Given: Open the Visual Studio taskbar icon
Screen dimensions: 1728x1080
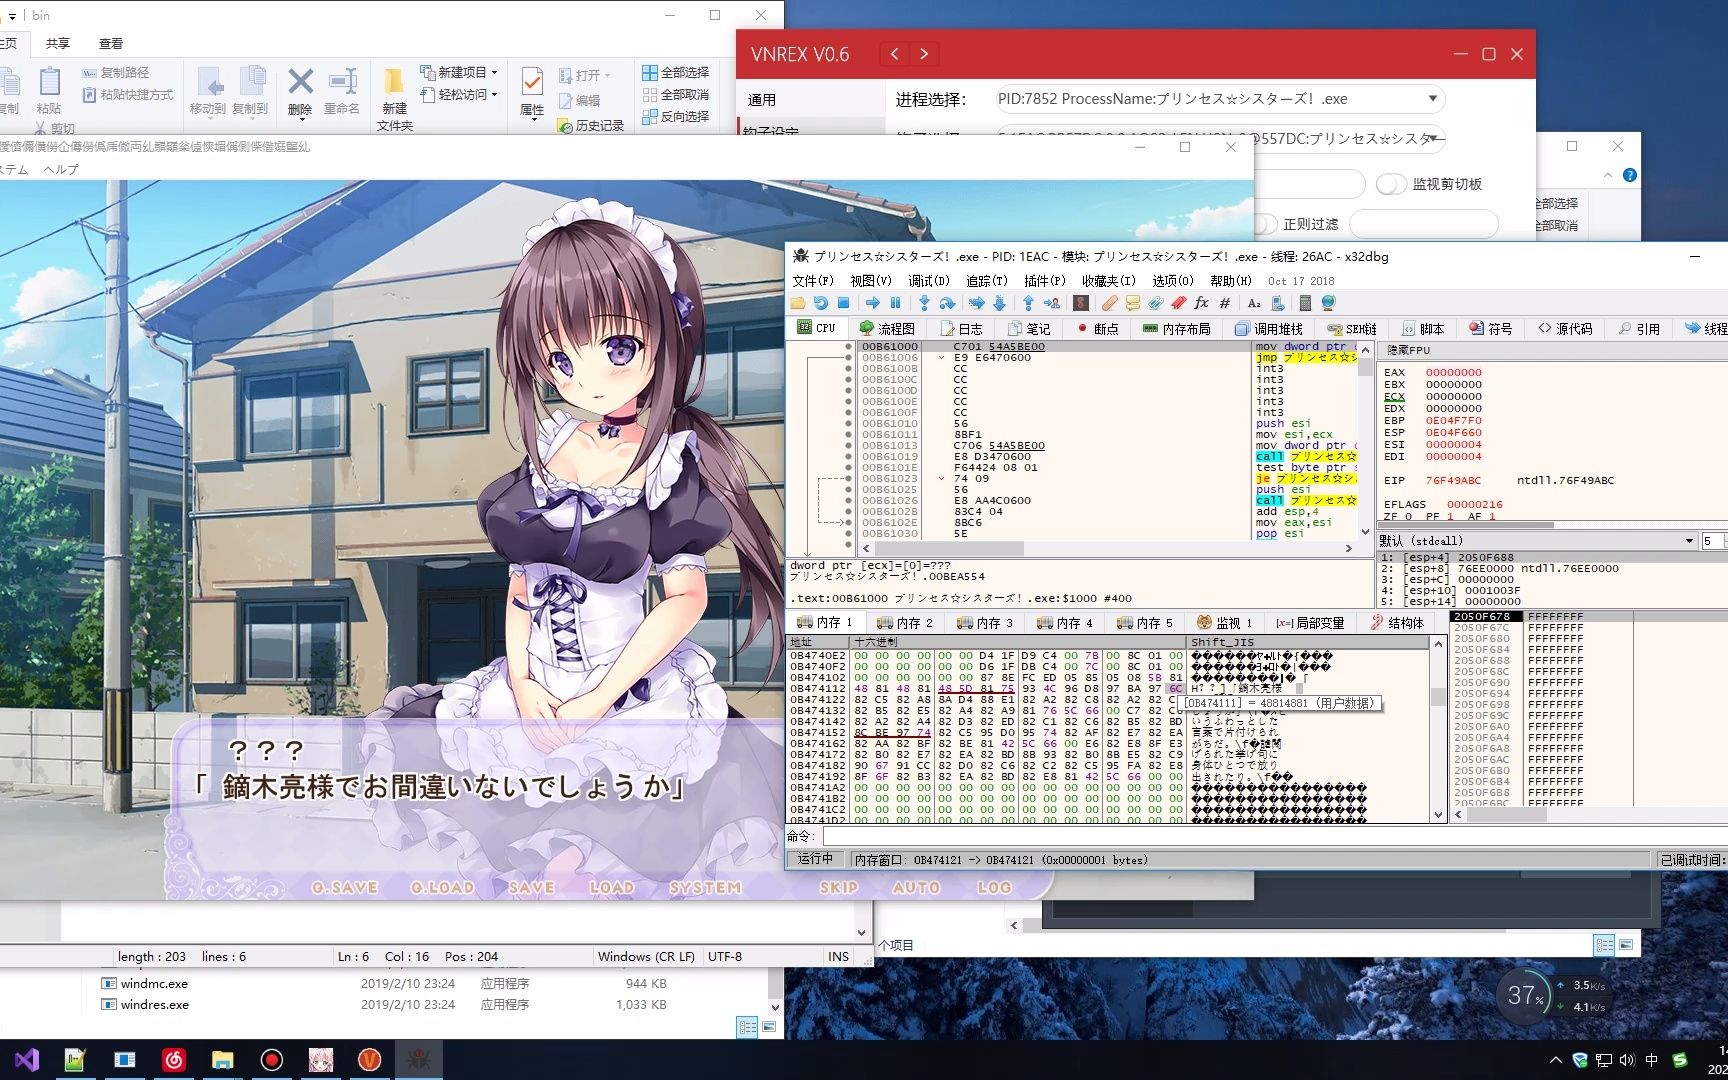Looking at the screenshot, I should pyautogui.click(x=27, y=1059).
